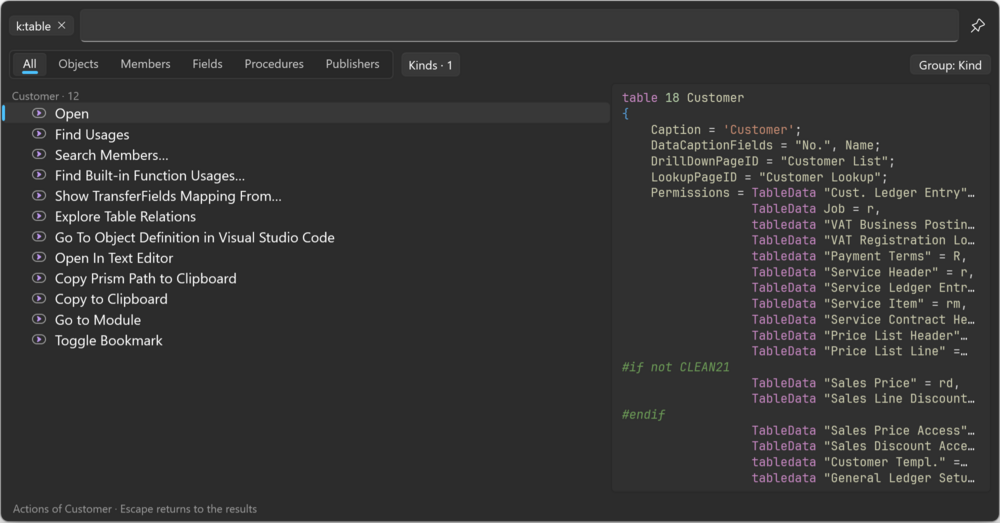Open the Kinds · 1 filter dropdown
The height and width of the screenshot is (523, 1000).
click(x=430, y=65)
